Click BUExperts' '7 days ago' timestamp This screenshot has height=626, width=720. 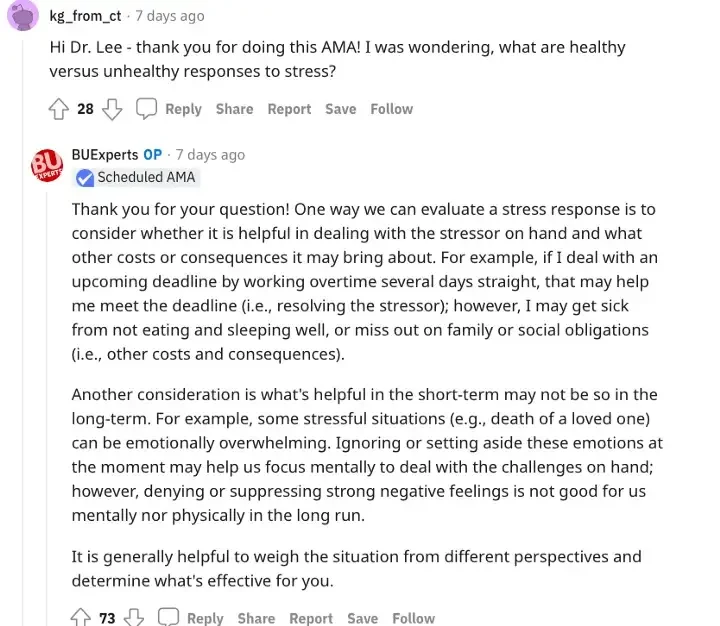[x=210, y=155]
